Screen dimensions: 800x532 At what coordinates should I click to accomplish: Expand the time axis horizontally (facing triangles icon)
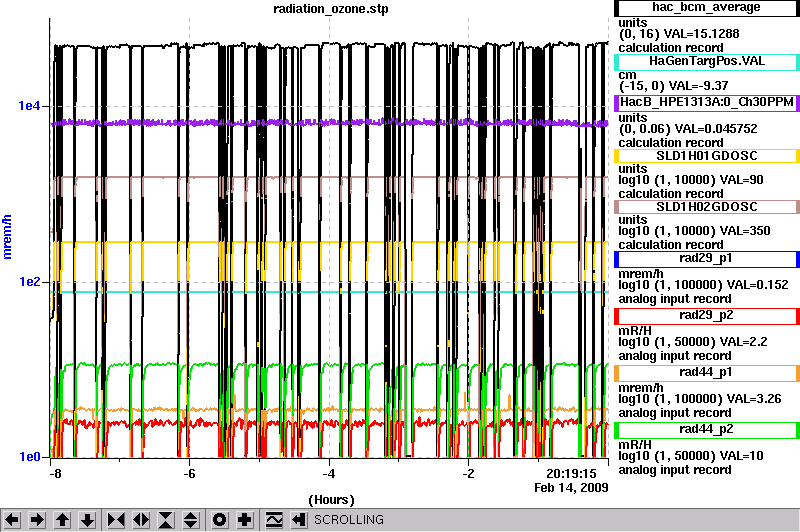(141, 520)
